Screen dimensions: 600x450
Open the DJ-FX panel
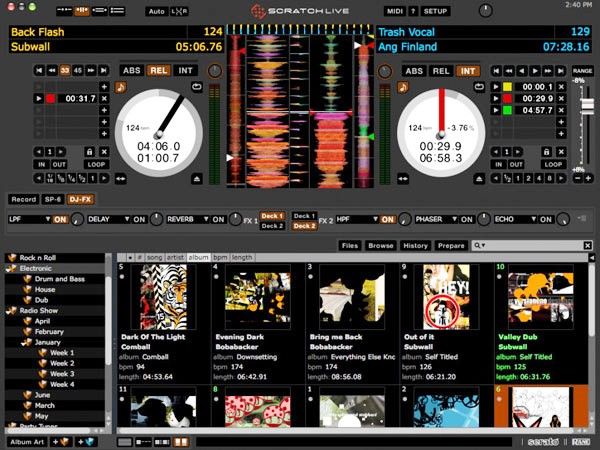pos(80,199)
